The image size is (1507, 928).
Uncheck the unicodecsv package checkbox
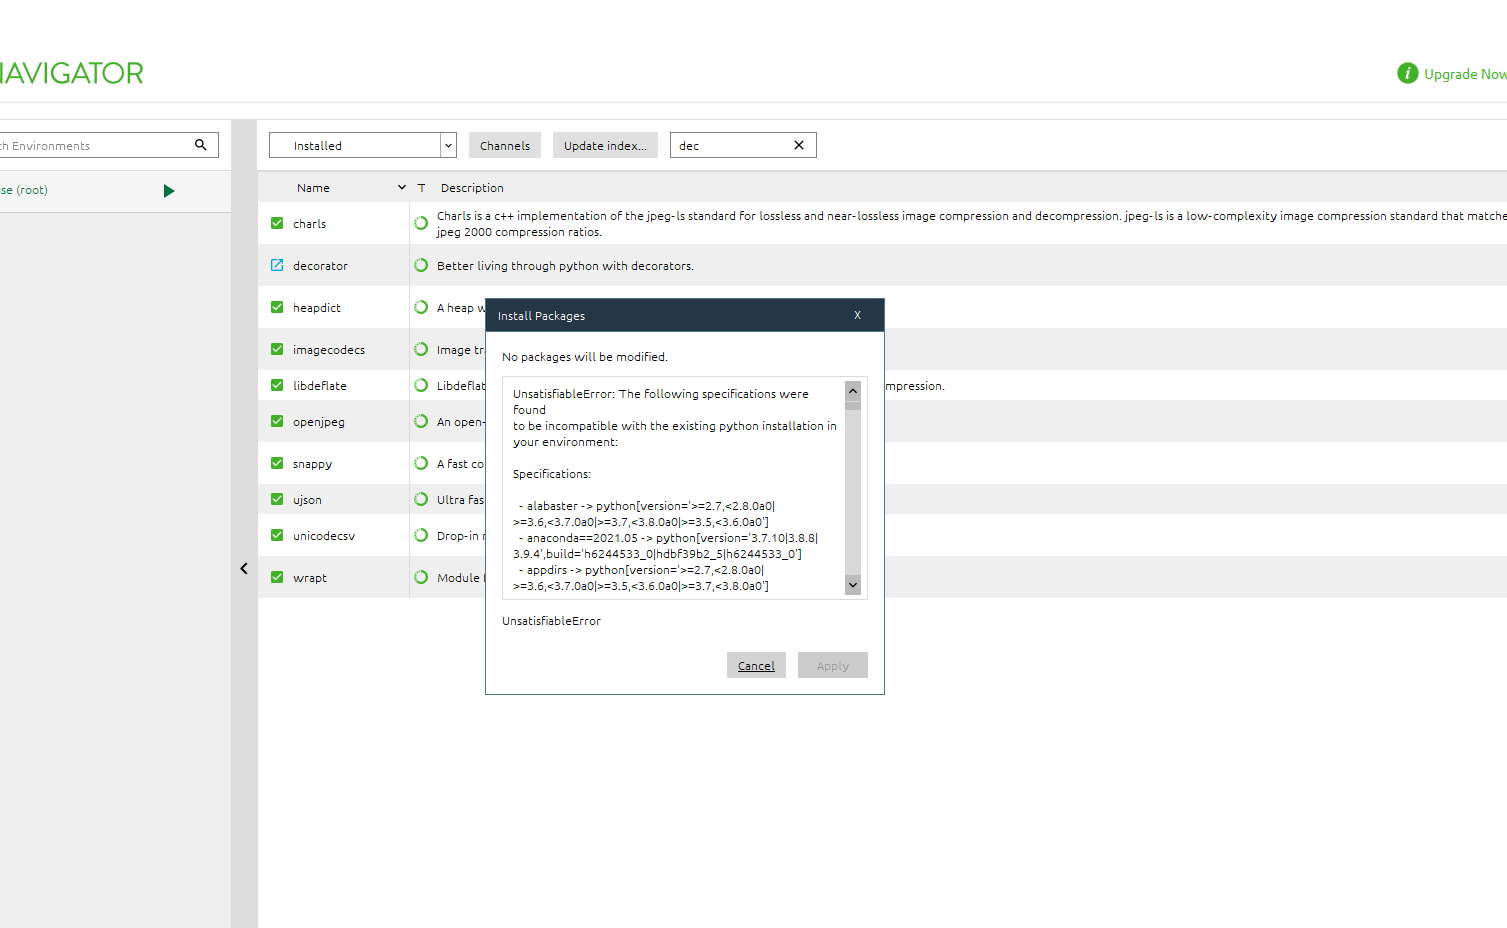pyautogui.click(x=276, y=534)
